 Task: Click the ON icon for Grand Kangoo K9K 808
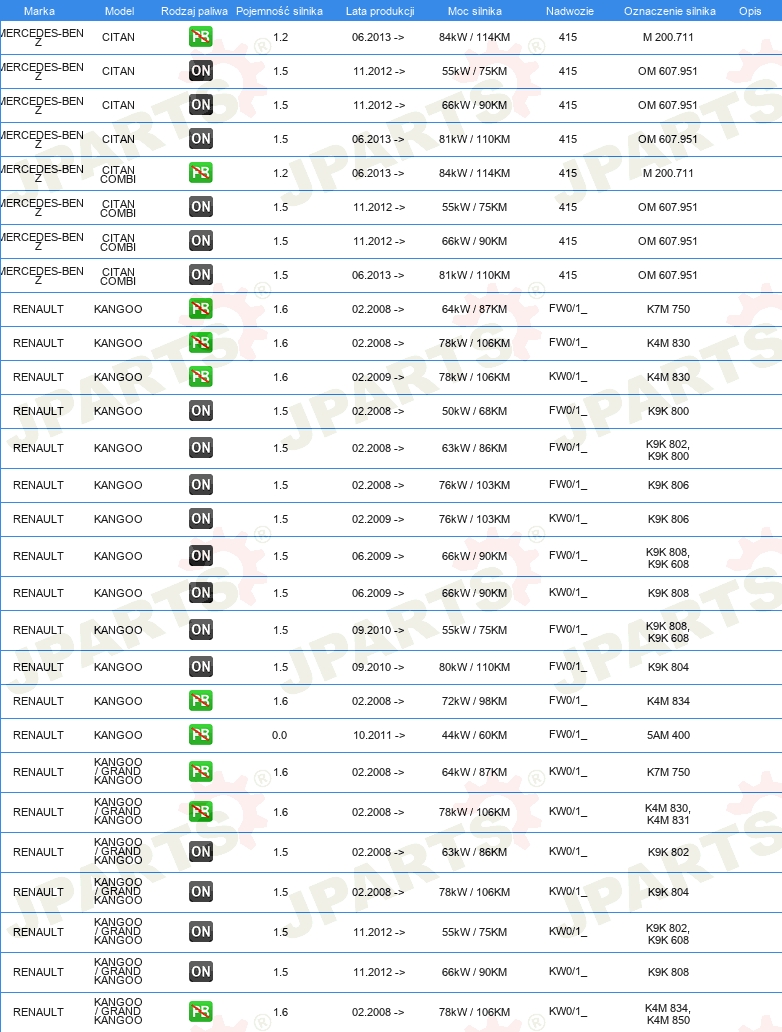pos(201,972)
